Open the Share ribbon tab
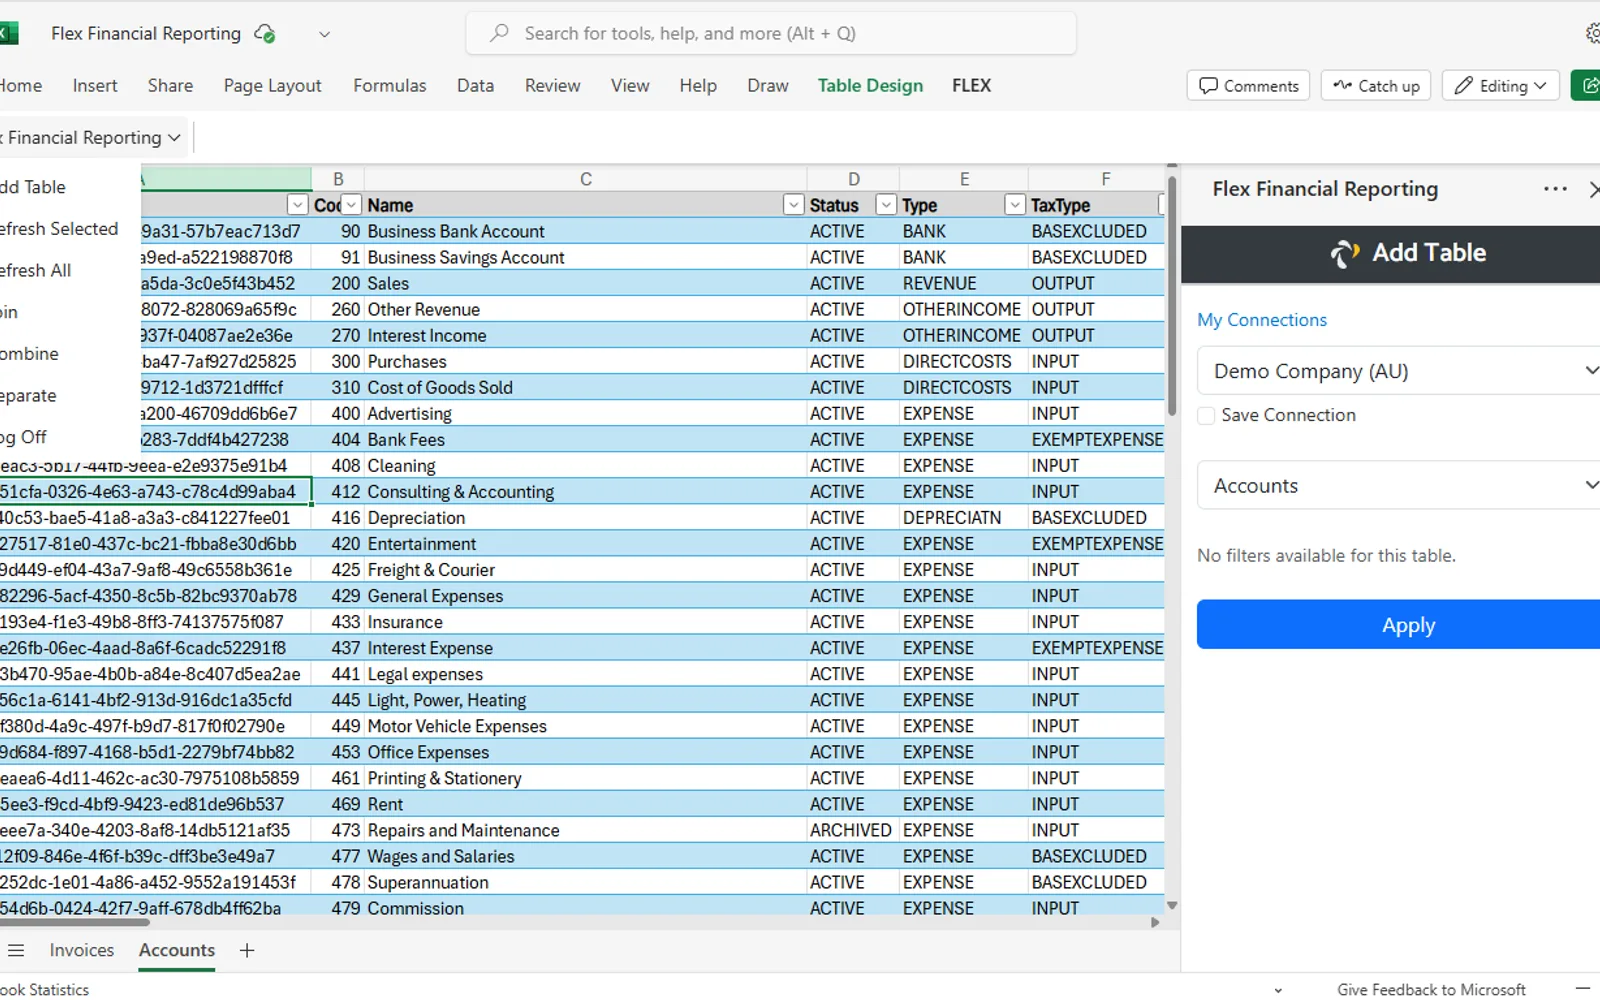1600x1000 pixels. pos(170,85)
